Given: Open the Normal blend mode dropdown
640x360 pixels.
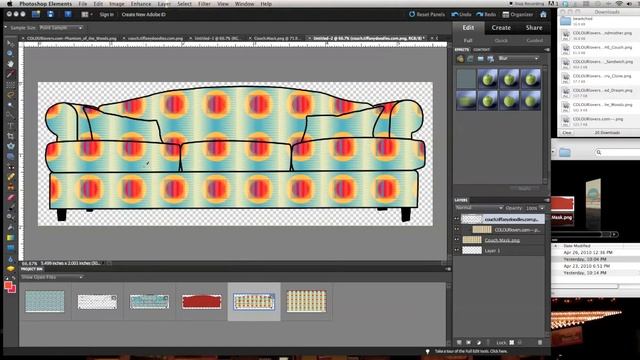Looking at the screenshot, I should (x=479, y=208).
